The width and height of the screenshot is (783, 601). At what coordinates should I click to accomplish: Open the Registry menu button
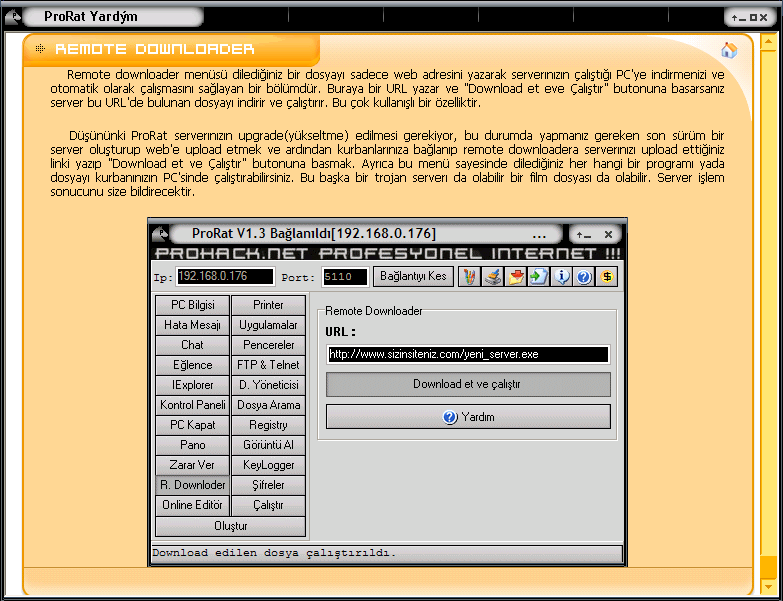268,425
